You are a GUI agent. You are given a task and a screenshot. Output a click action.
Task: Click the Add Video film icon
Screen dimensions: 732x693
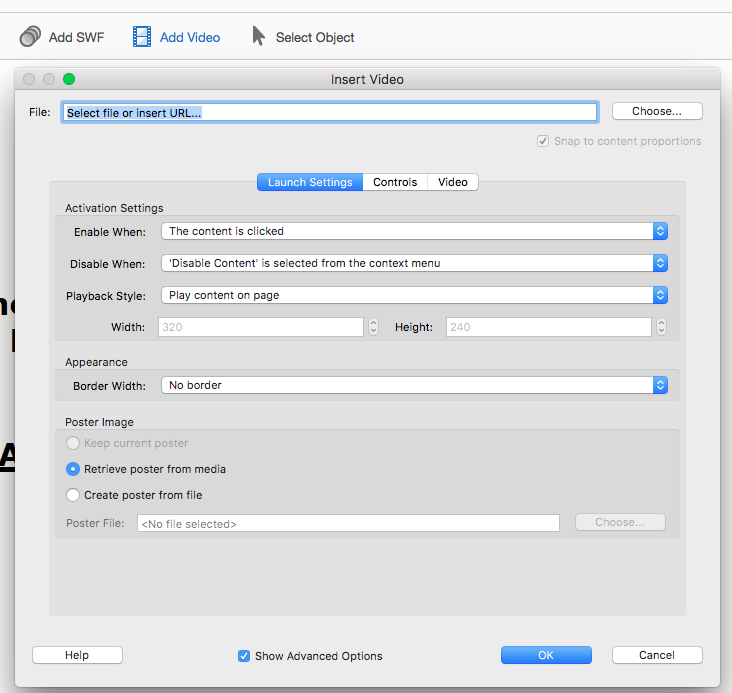[x=142, y=37]
